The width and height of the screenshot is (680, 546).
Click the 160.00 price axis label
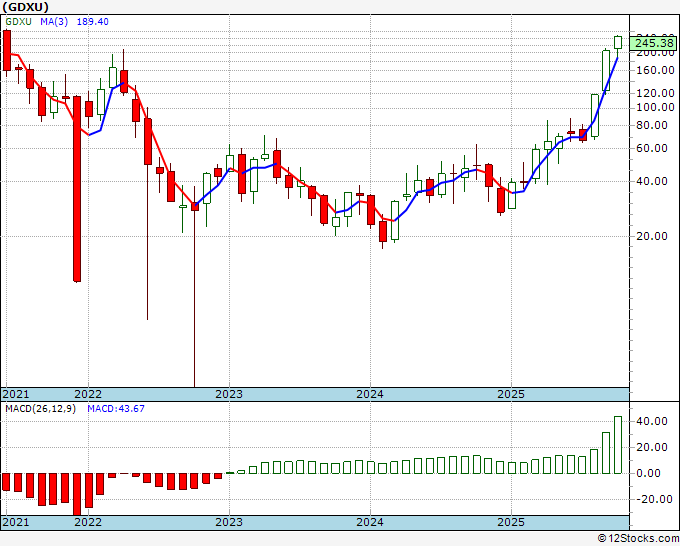655,70
